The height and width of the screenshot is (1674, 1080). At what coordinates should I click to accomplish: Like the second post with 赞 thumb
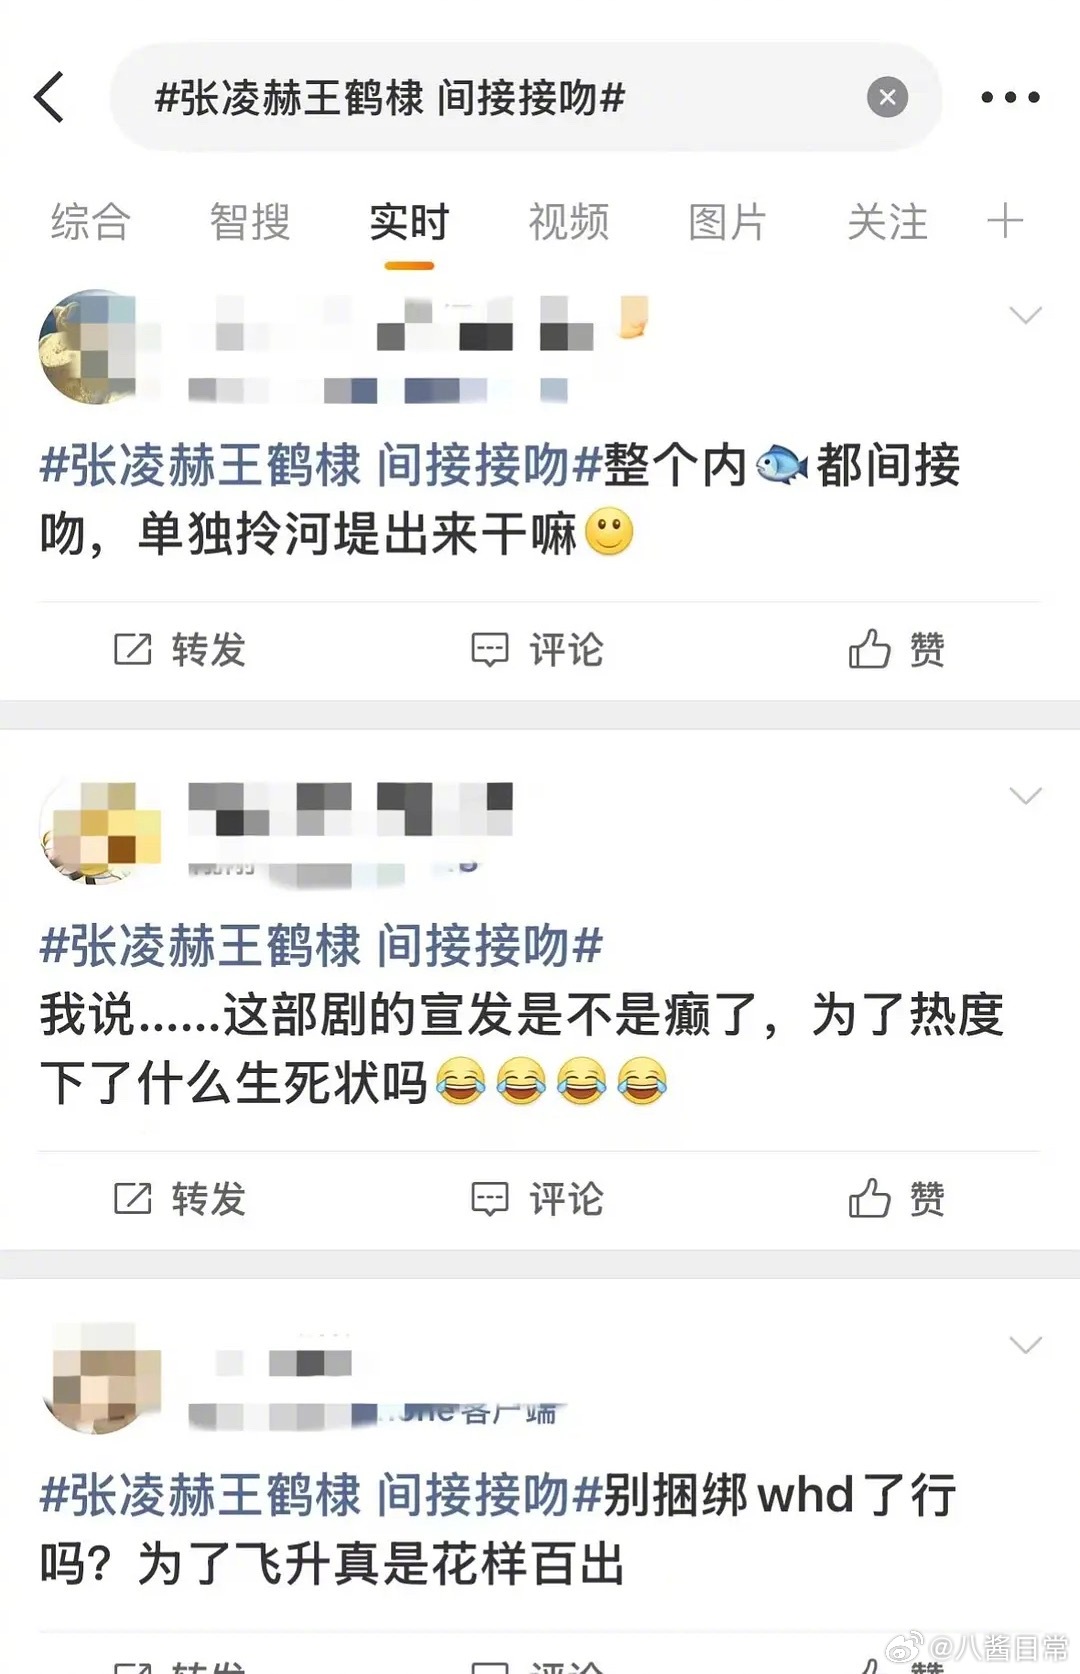896,1198
